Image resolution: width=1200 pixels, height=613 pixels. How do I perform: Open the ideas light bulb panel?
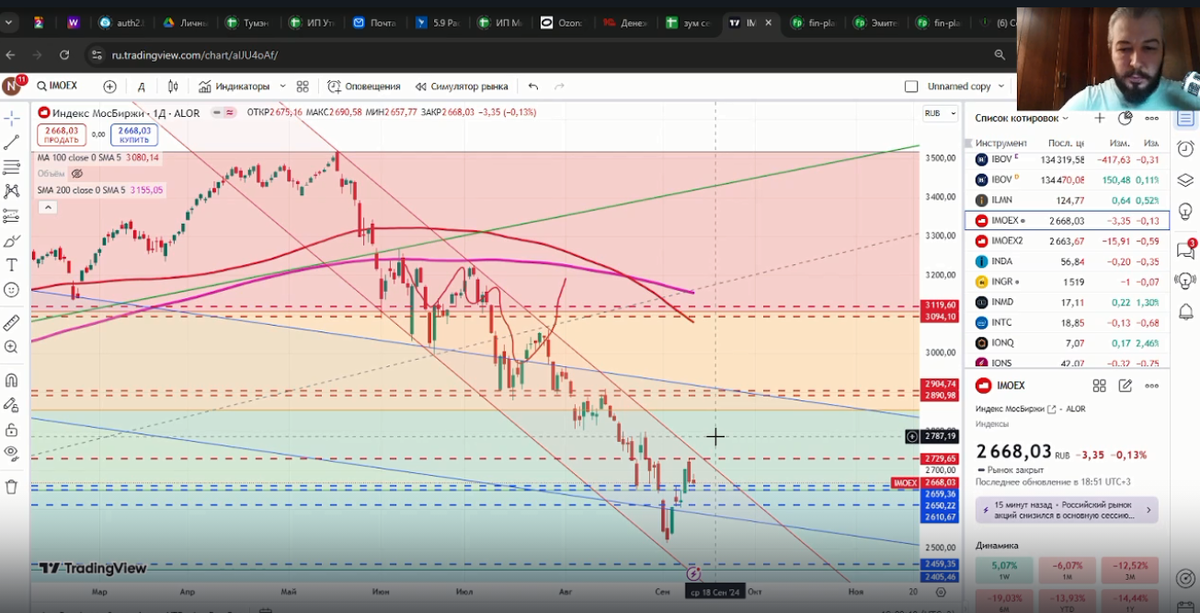pyautogui.click(x=1185, y=212)
